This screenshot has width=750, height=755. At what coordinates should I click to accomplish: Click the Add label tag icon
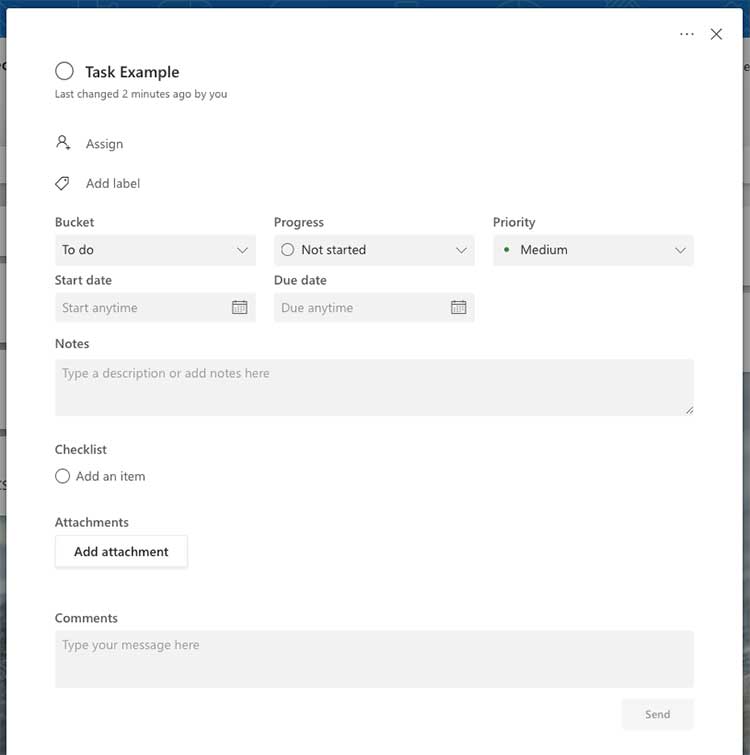pos(63,183)
